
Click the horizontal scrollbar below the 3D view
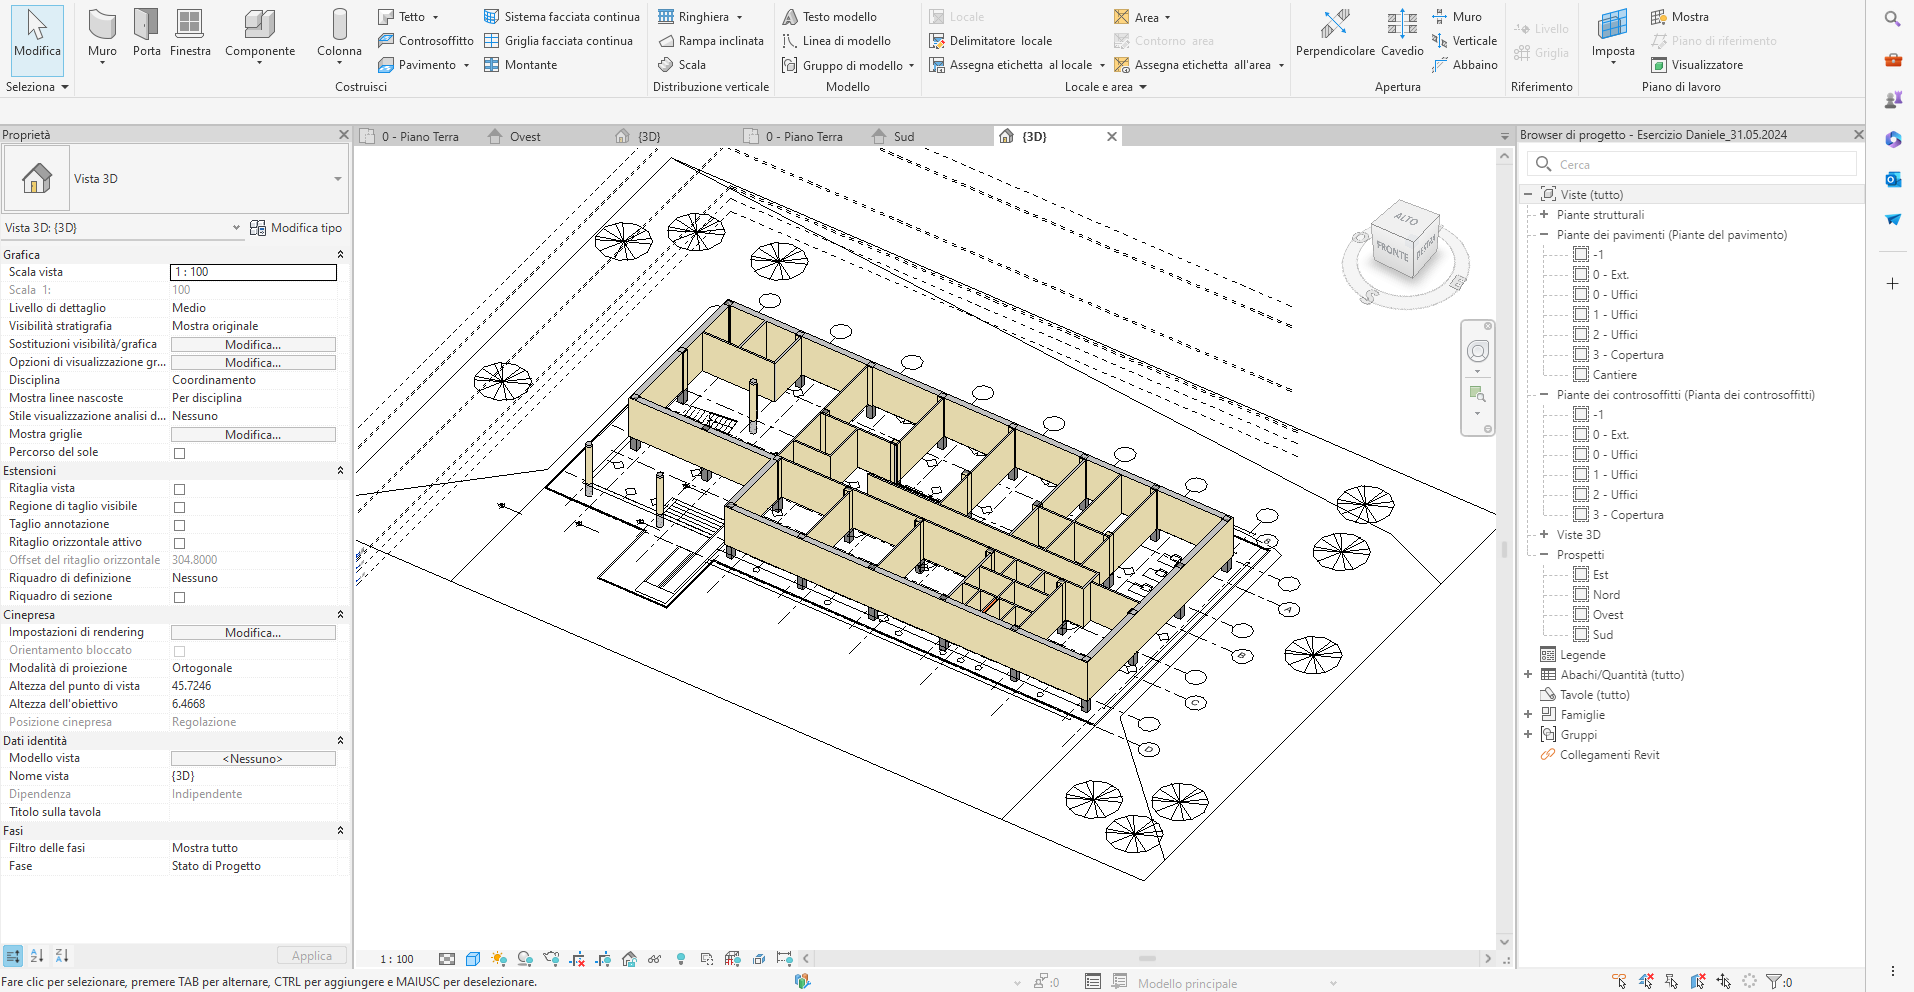tap(1146, 958)
